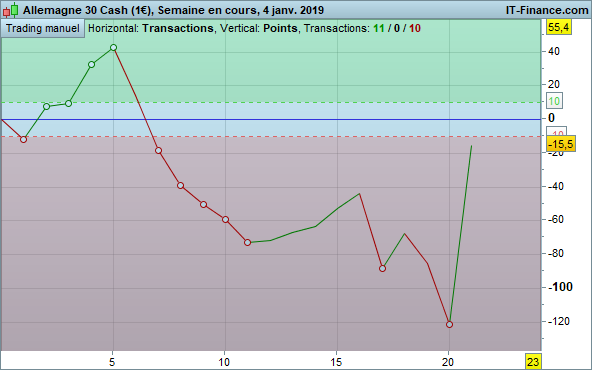Viewport: 592px width, 370px height.
Task: Click the Semaine en cours period text
Action: 208,10
